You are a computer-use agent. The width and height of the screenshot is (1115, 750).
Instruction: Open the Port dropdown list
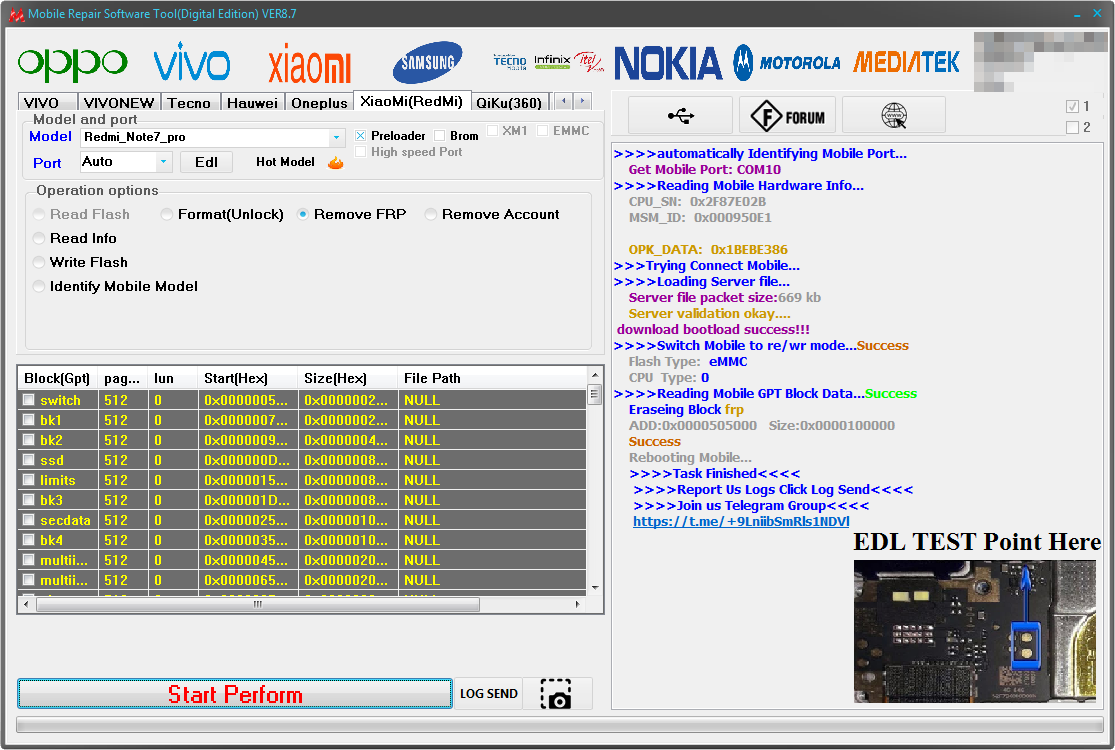tap(164, 162)
